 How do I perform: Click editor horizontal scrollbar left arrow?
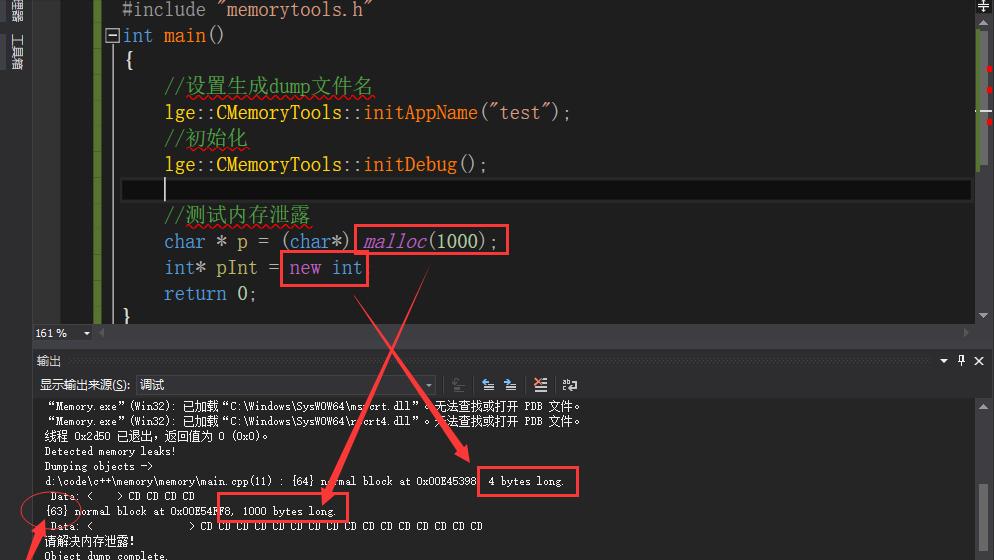(101, 333)
